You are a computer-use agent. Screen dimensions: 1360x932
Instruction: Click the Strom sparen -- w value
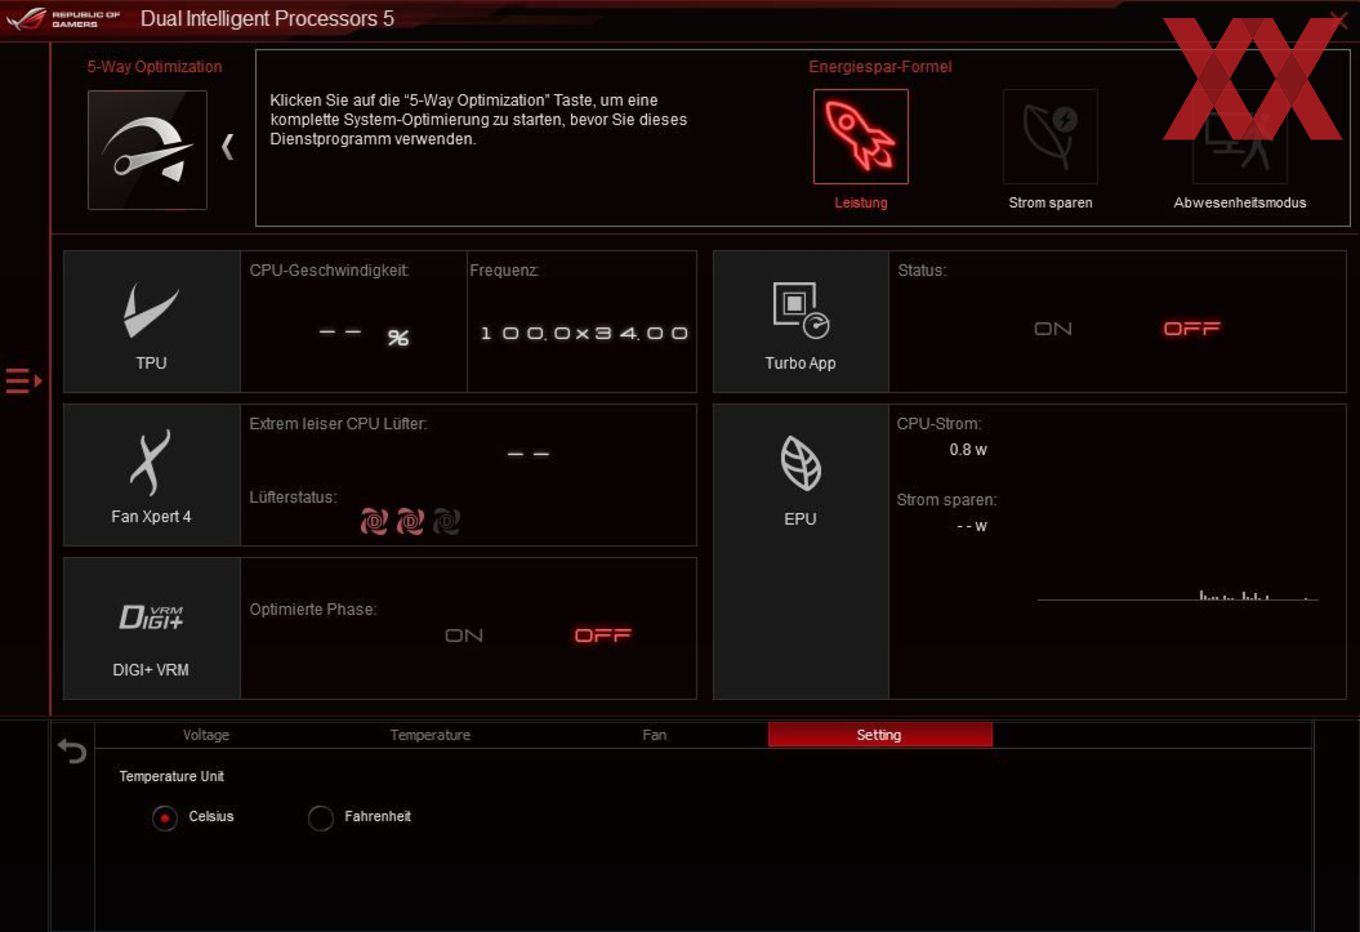coord(972,526)
